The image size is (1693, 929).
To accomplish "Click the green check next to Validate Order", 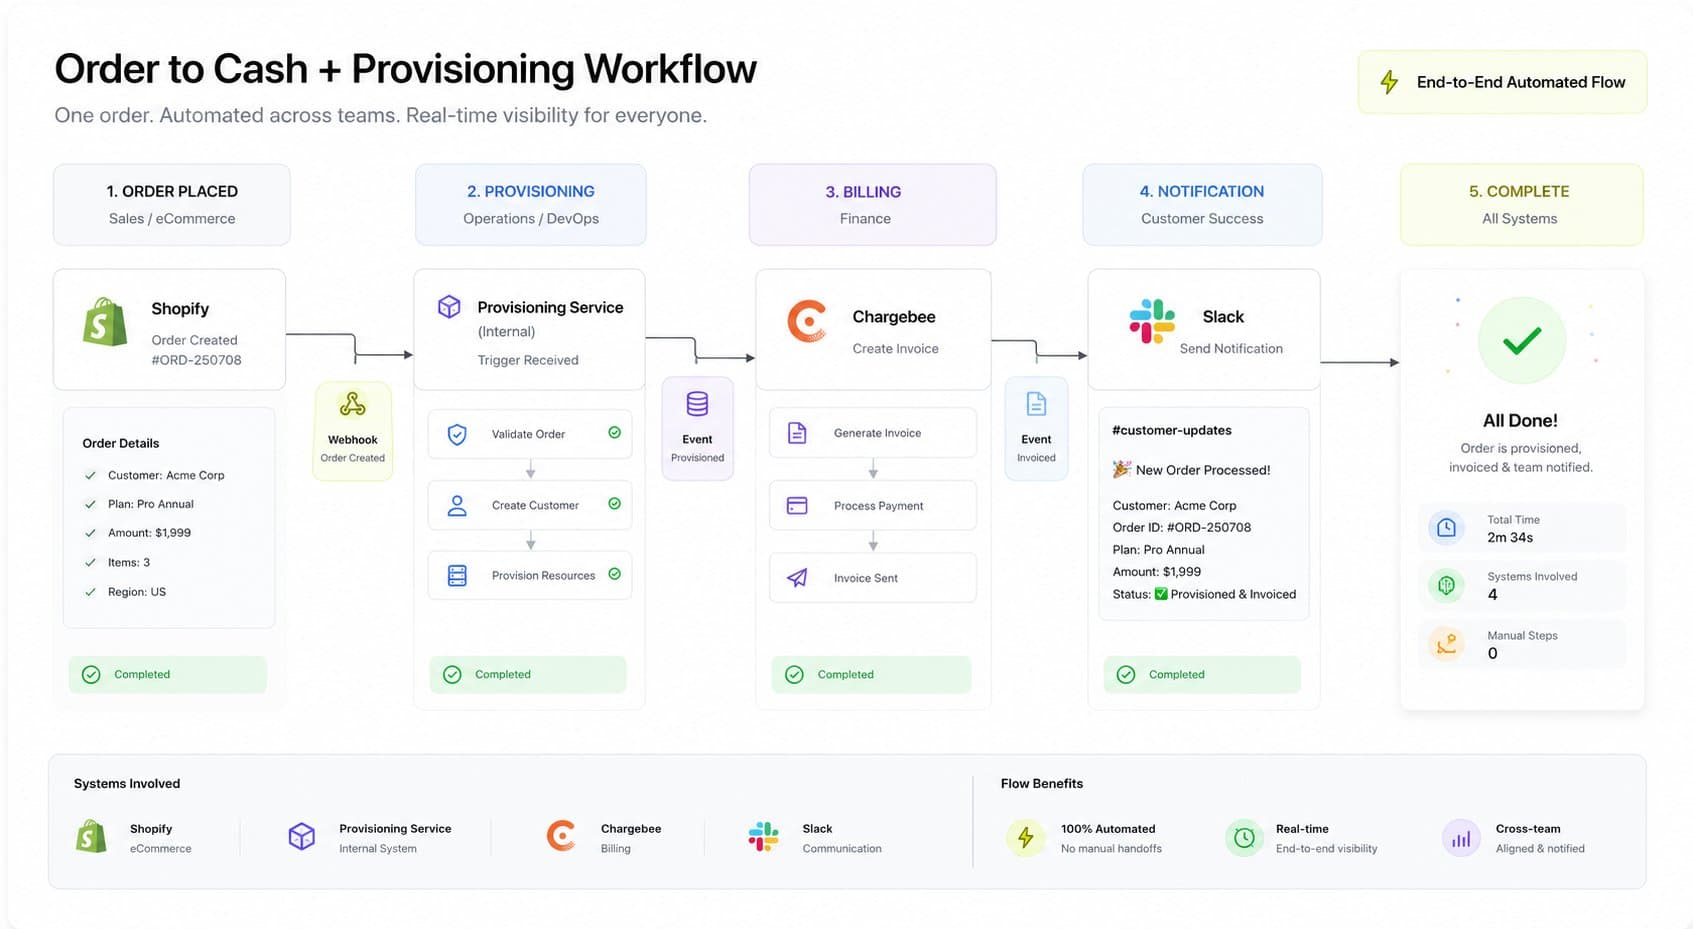I will tap(614, 433).
